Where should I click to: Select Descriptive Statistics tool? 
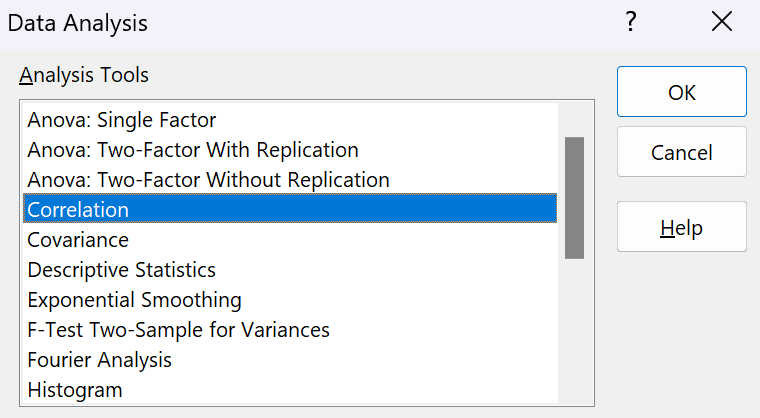[121, 270]
